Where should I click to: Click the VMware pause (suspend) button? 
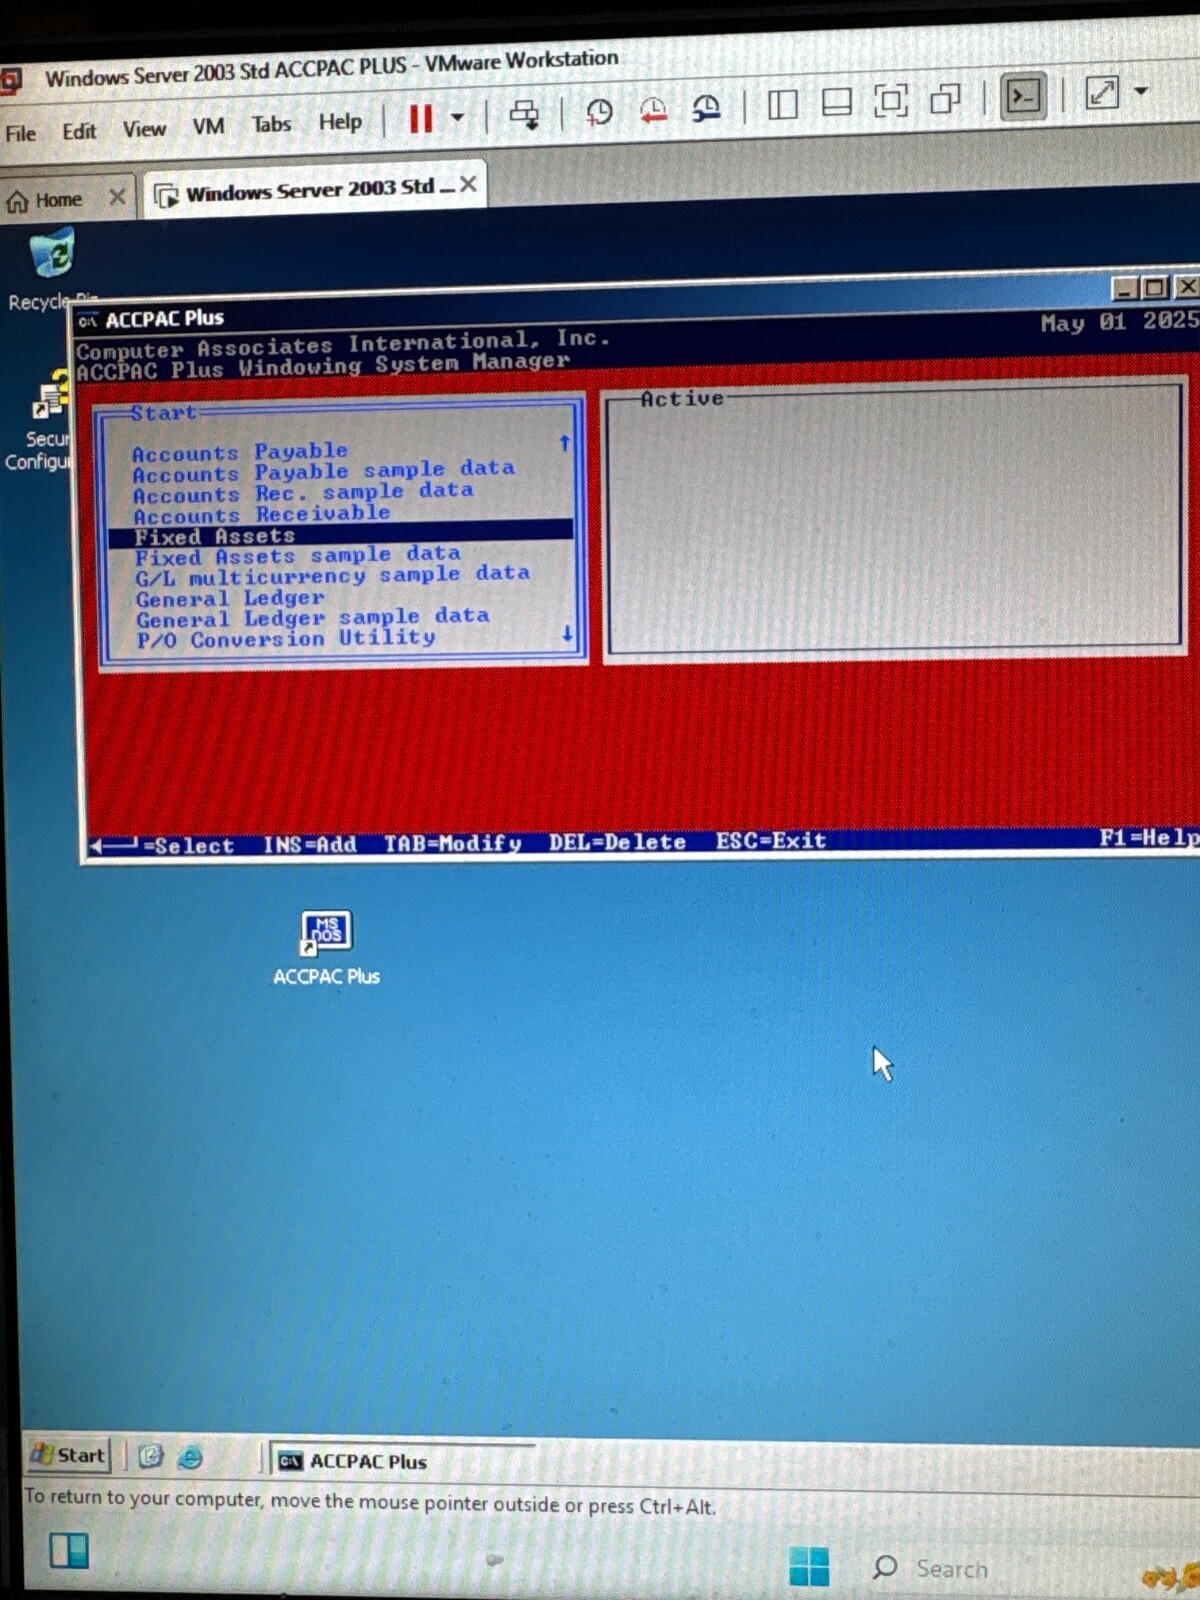point(421,119)
